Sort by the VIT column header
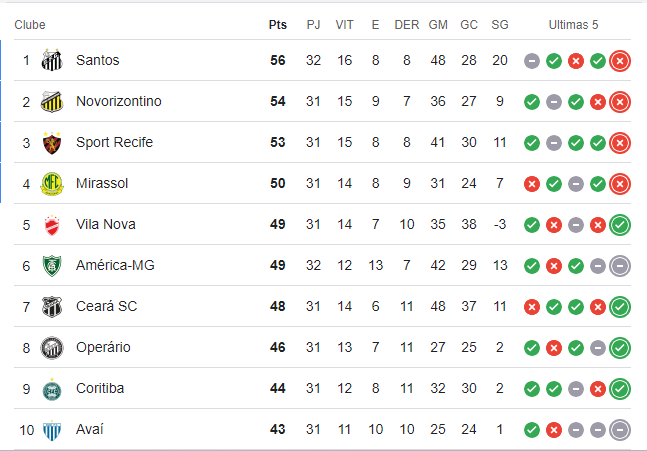 (344, 24)
